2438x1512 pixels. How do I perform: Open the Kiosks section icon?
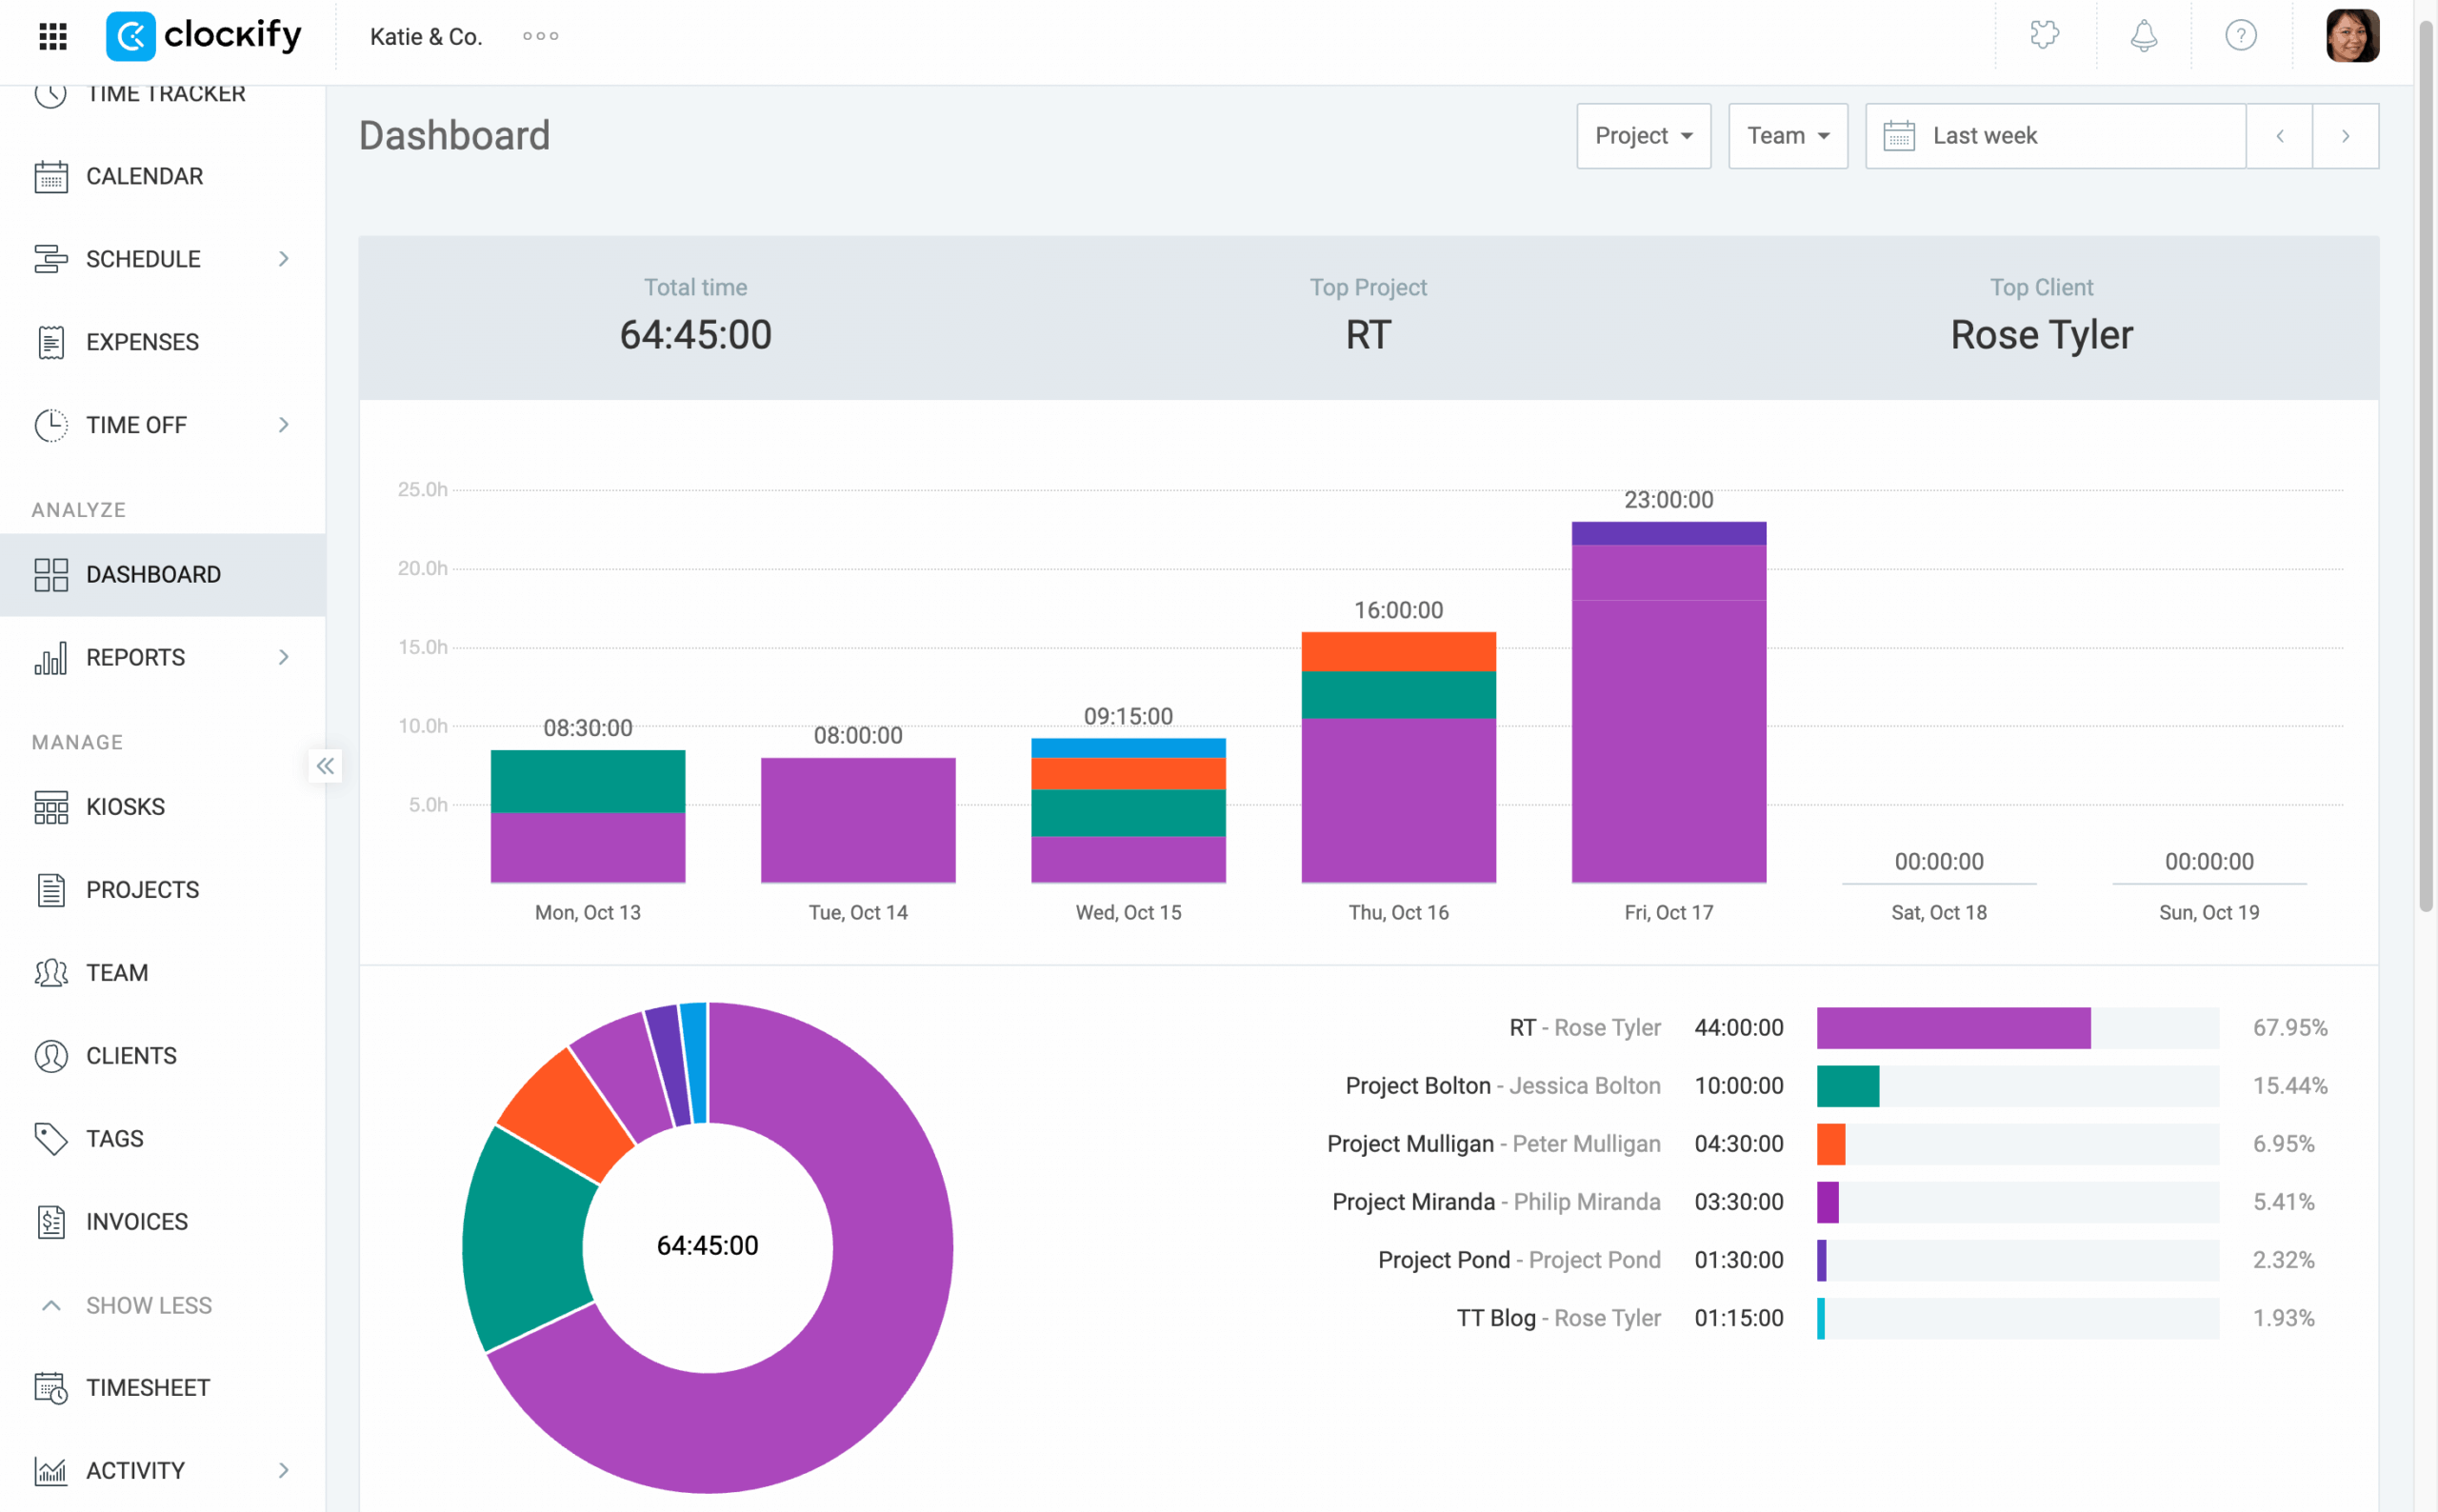coord(52,806)
